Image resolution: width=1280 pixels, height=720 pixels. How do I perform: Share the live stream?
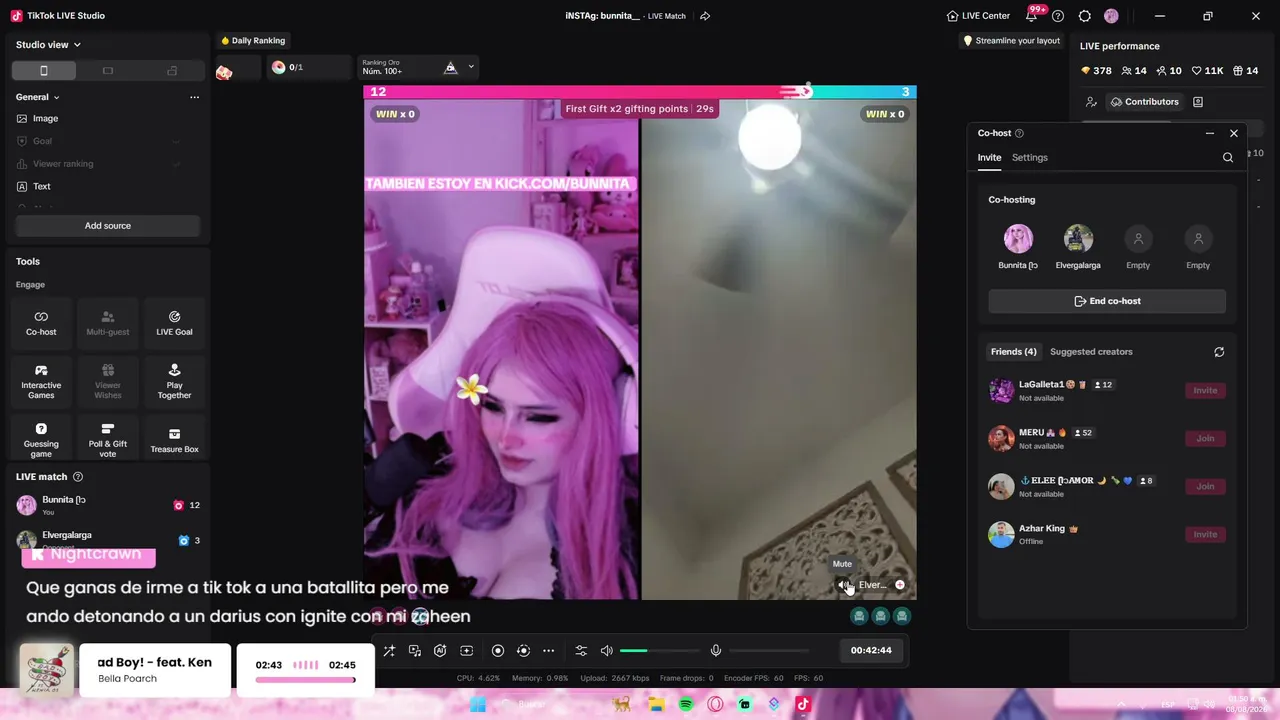705,16
